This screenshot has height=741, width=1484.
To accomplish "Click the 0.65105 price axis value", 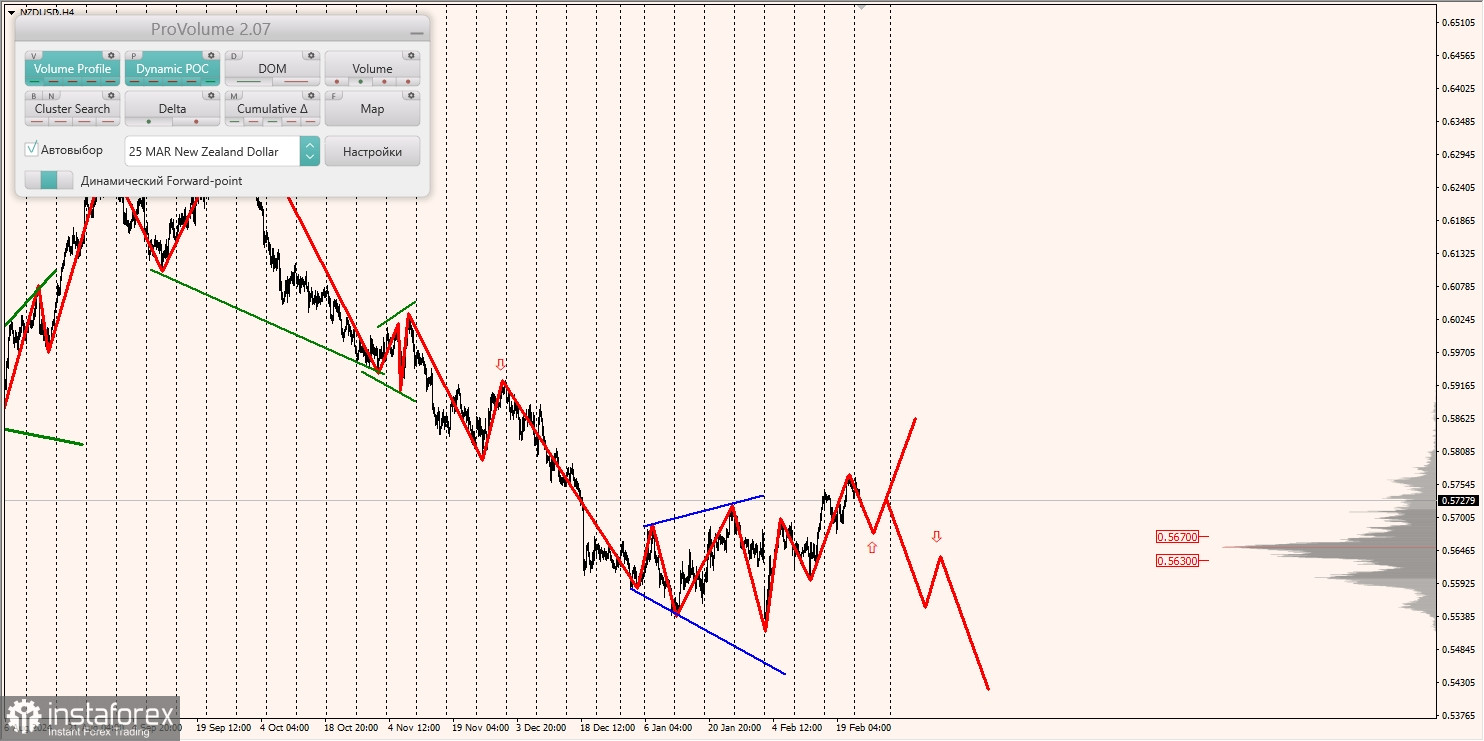I will [x=1460, y=22].
